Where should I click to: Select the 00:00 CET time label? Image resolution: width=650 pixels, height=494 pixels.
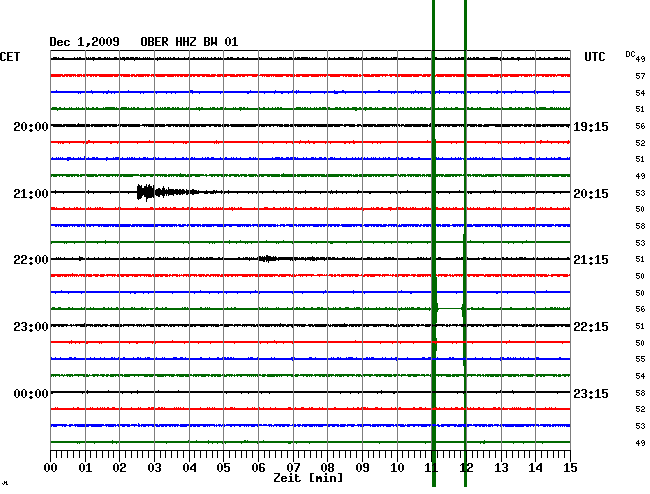pos(31,393)
